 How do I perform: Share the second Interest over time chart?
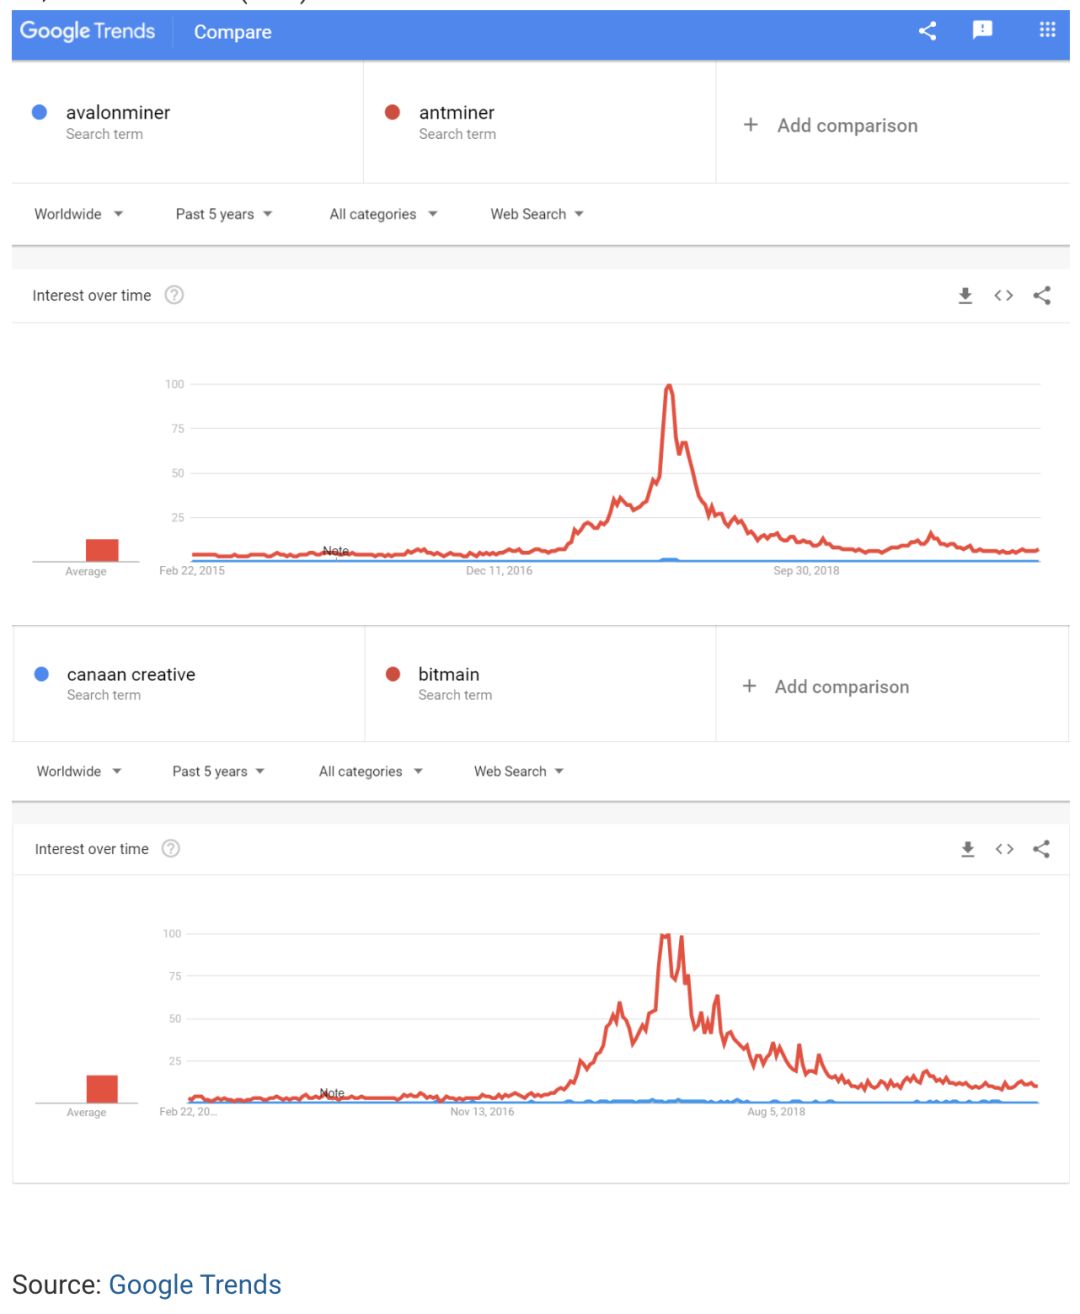[1042, 849]
